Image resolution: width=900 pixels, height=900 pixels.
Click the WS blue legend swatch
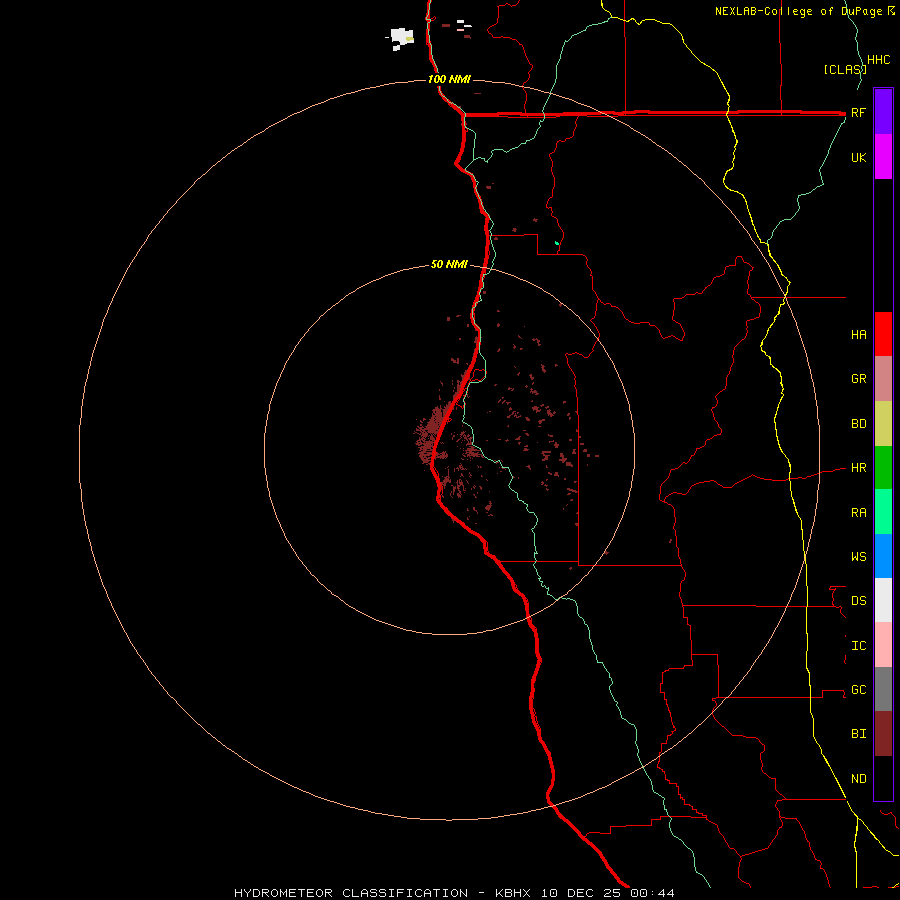coord(883,556)
